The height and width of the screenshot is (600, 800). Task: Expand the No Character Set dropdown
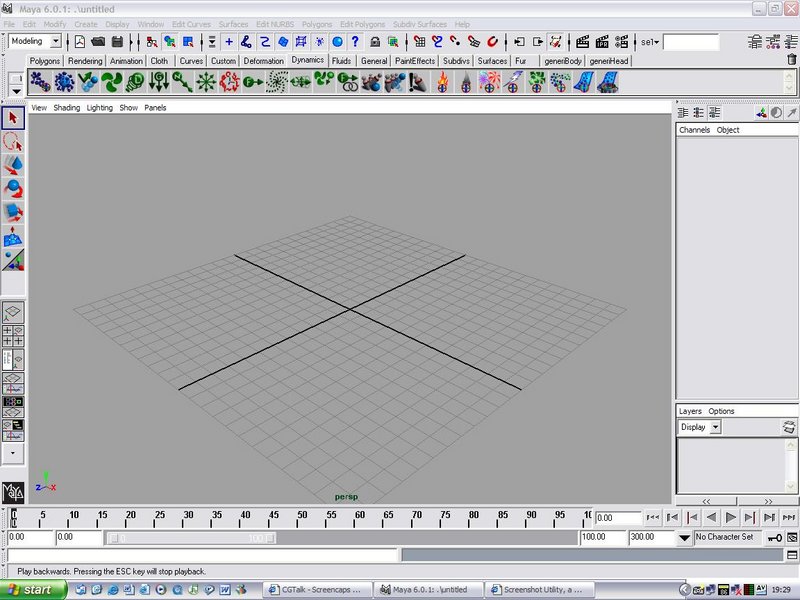(684, 537)
